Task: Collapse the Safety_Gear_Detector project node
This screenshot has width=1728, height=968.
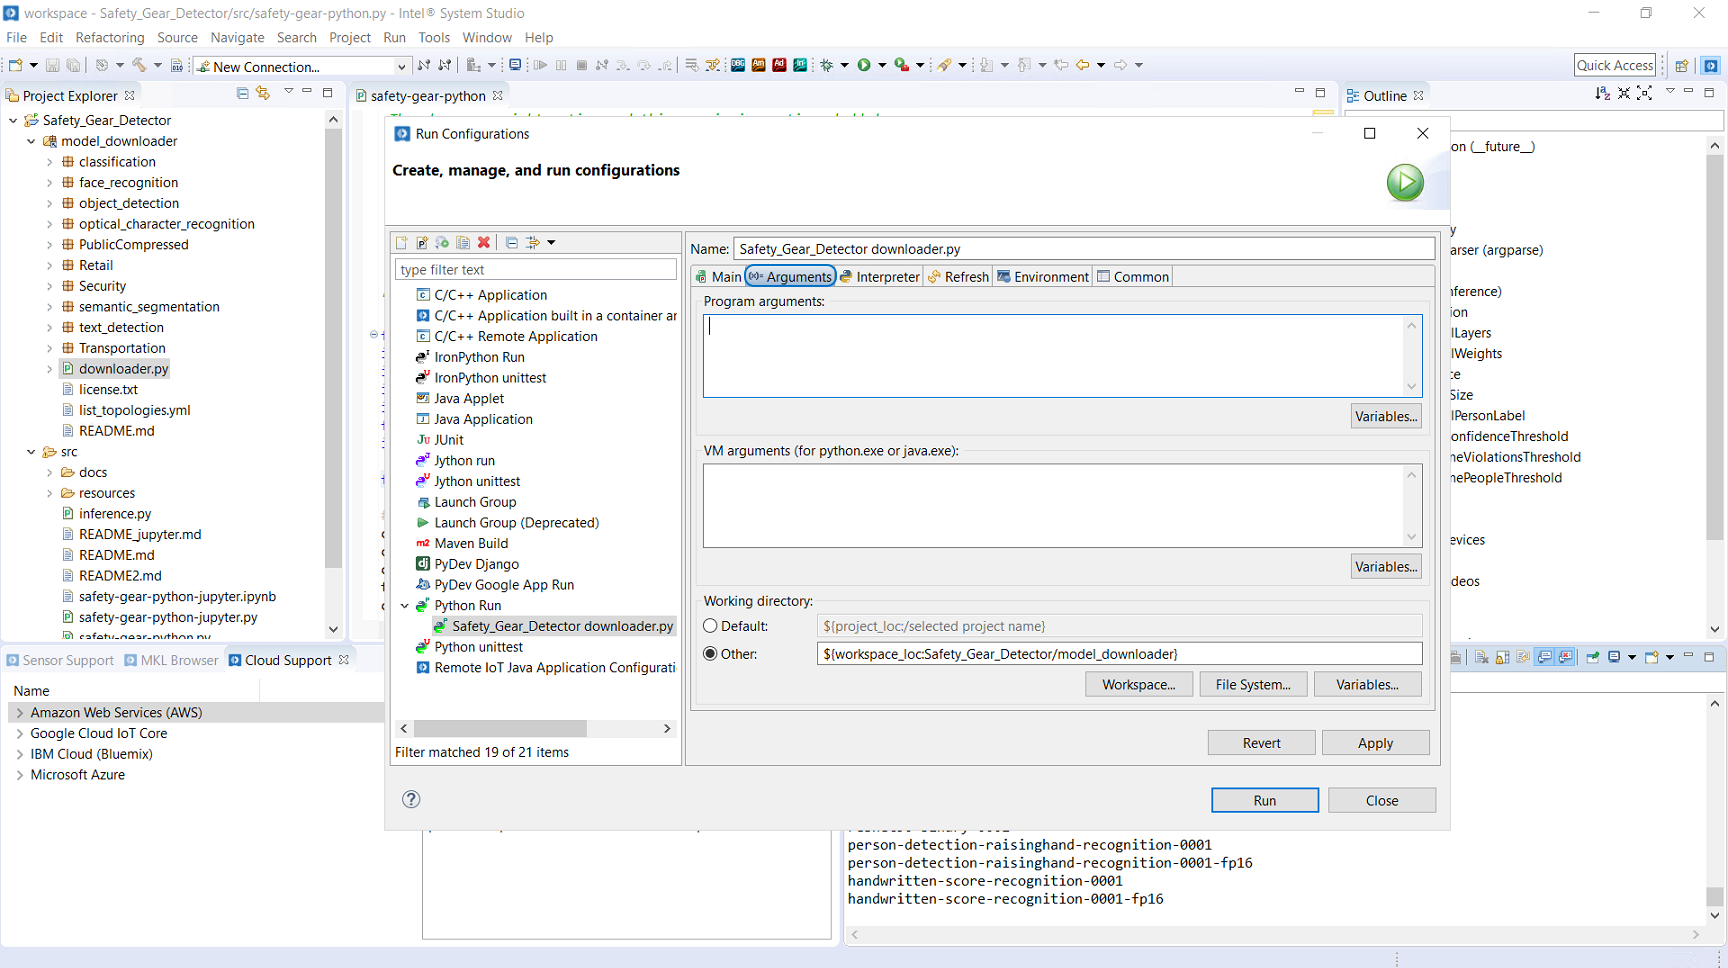Action: coord(13,120)
